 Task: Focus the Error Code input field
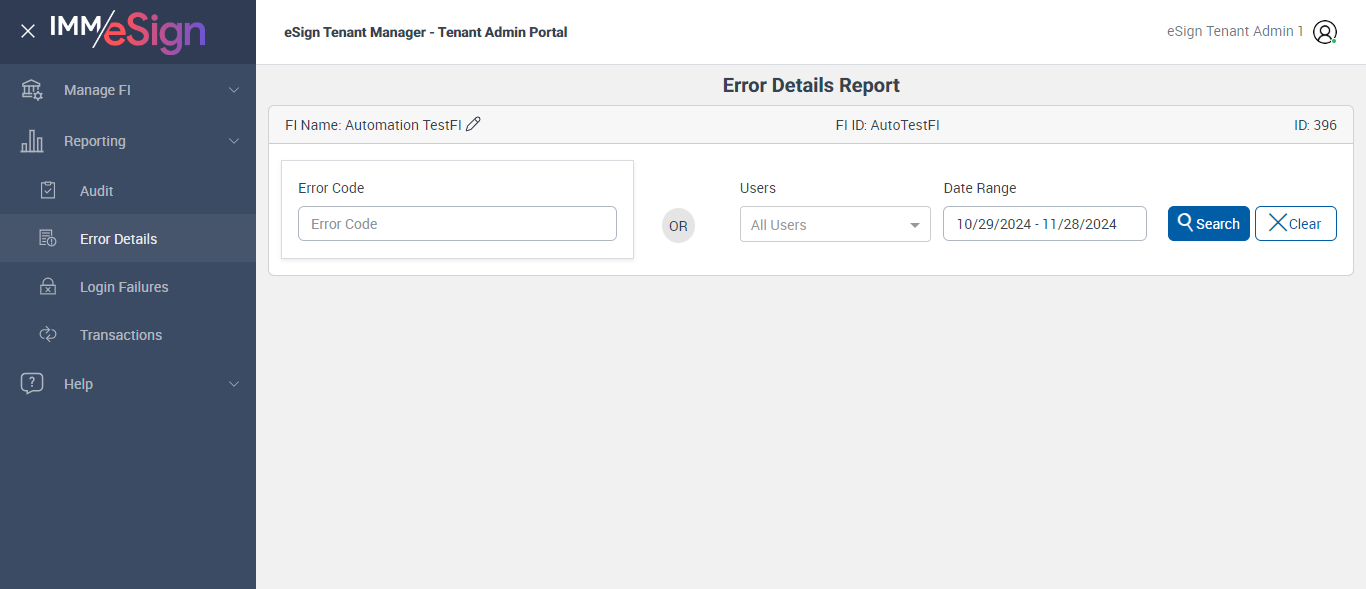[x=457, y=224]
